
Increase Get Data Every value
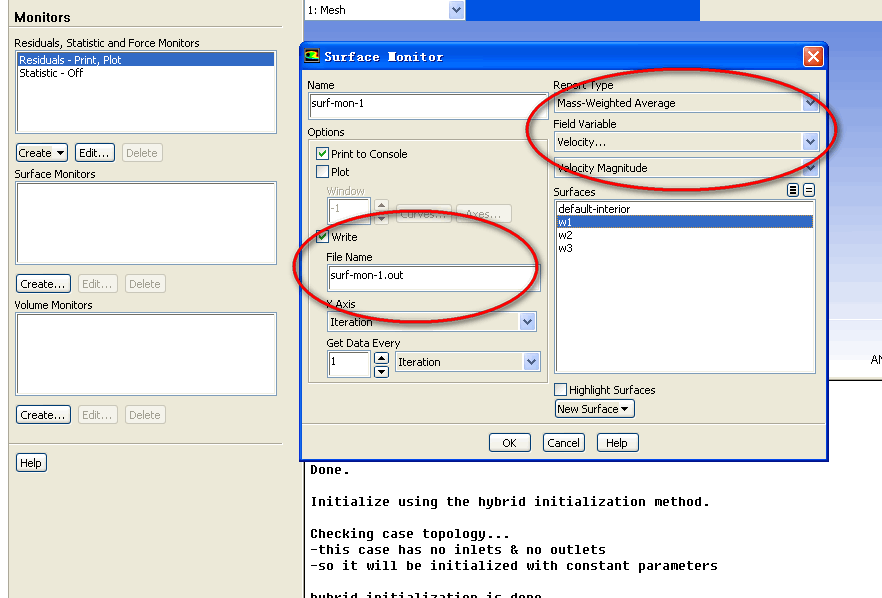tap(381, 358)
